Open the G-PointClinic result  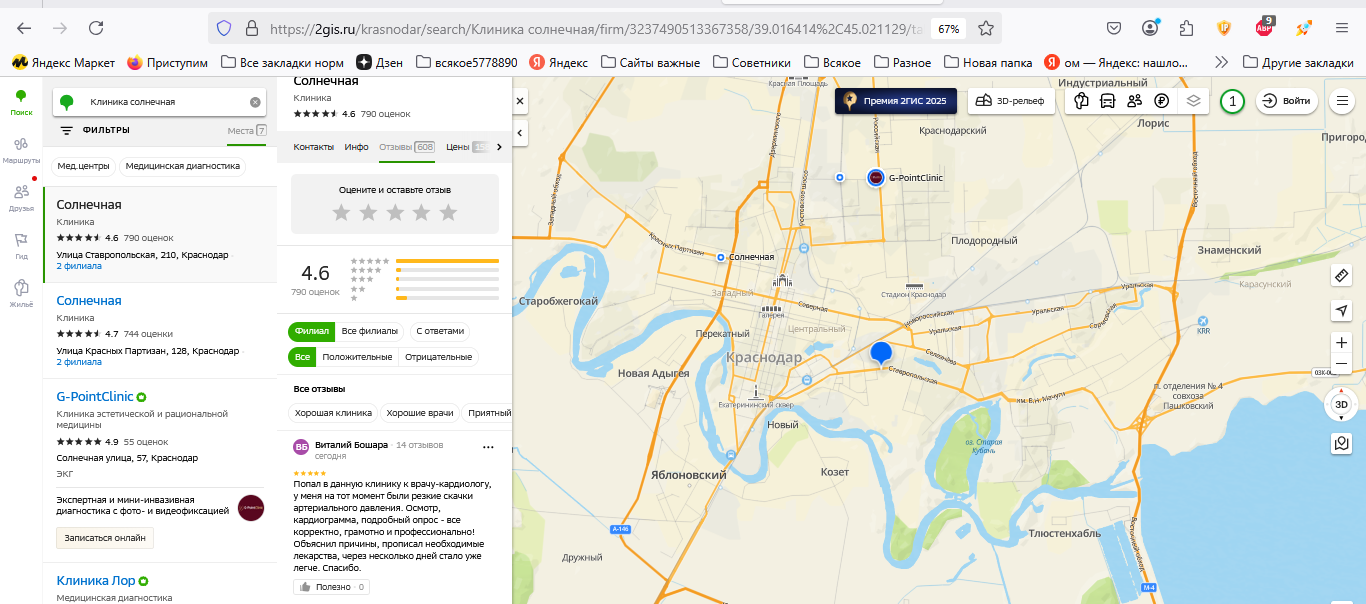(x=95, y=397)
